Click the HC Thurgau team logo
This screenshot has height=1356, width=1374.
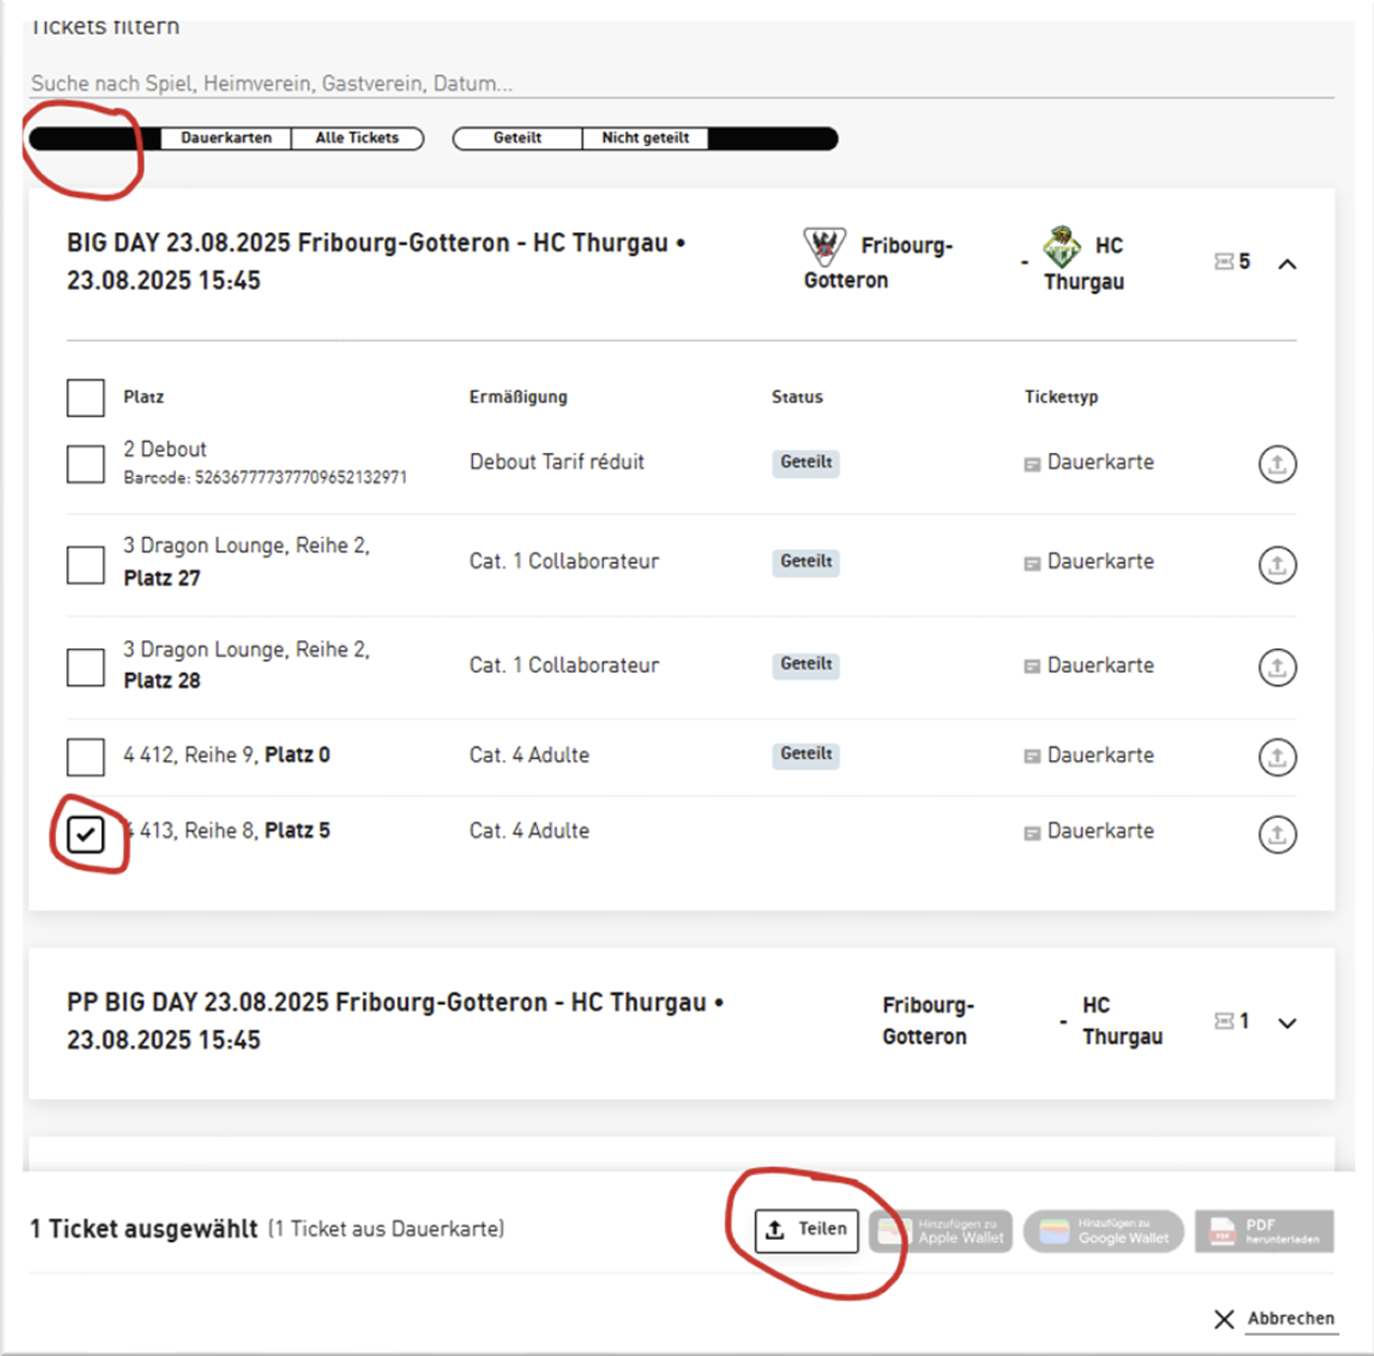(x=1061, y=246)
